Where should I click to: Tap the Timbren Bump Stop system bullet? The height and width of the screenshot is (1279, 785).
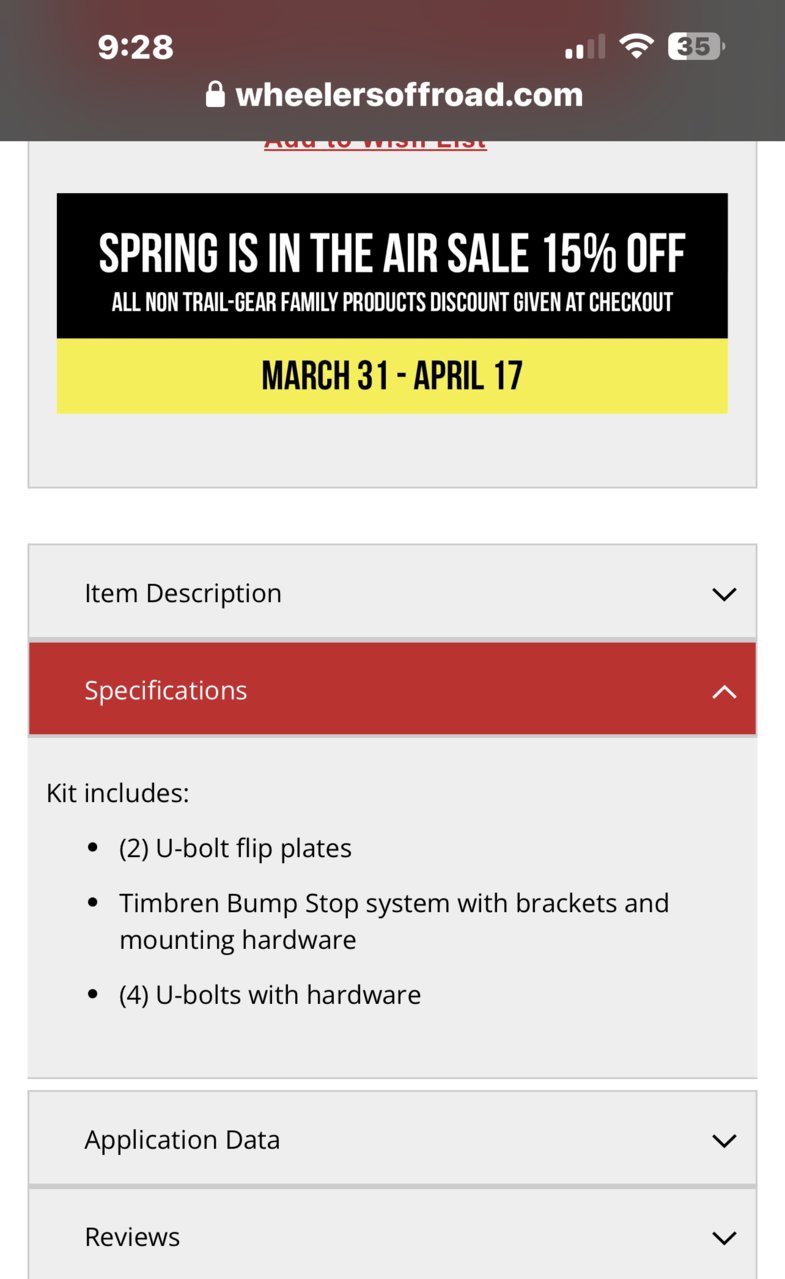[x=394, y=921]
